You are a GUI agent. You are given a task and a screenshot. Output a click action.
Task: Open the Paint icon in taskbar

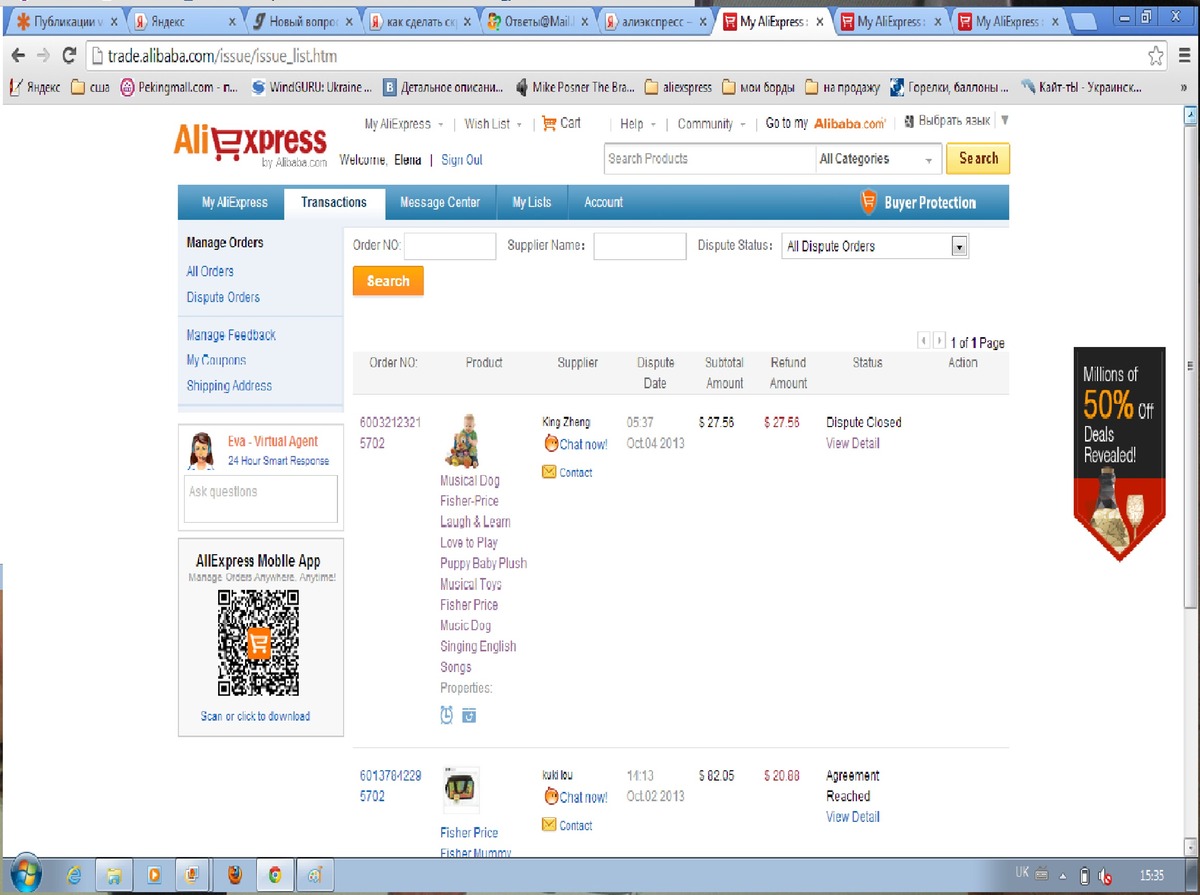click(315, 875)
